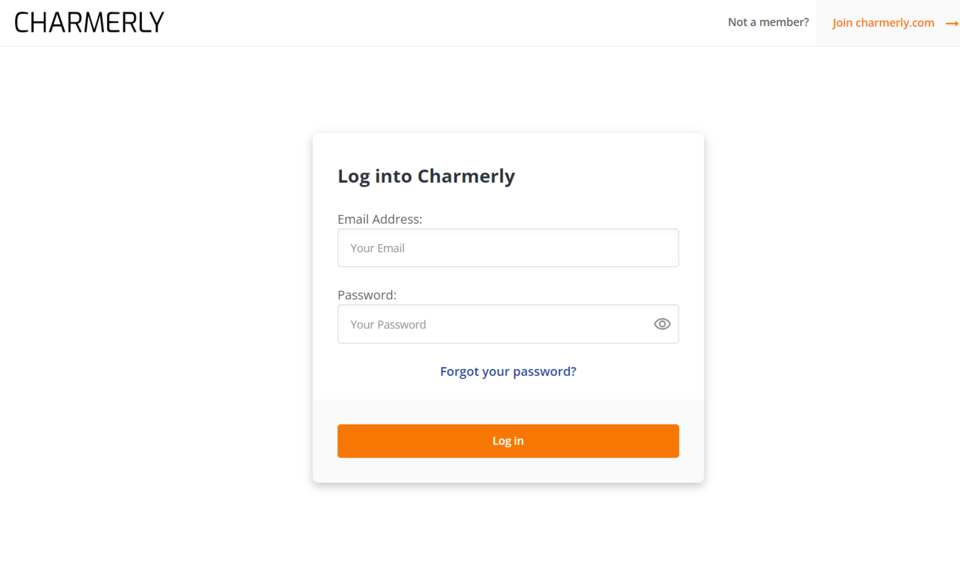Go to sign-up via Join charmerly.com

(883, 23)
